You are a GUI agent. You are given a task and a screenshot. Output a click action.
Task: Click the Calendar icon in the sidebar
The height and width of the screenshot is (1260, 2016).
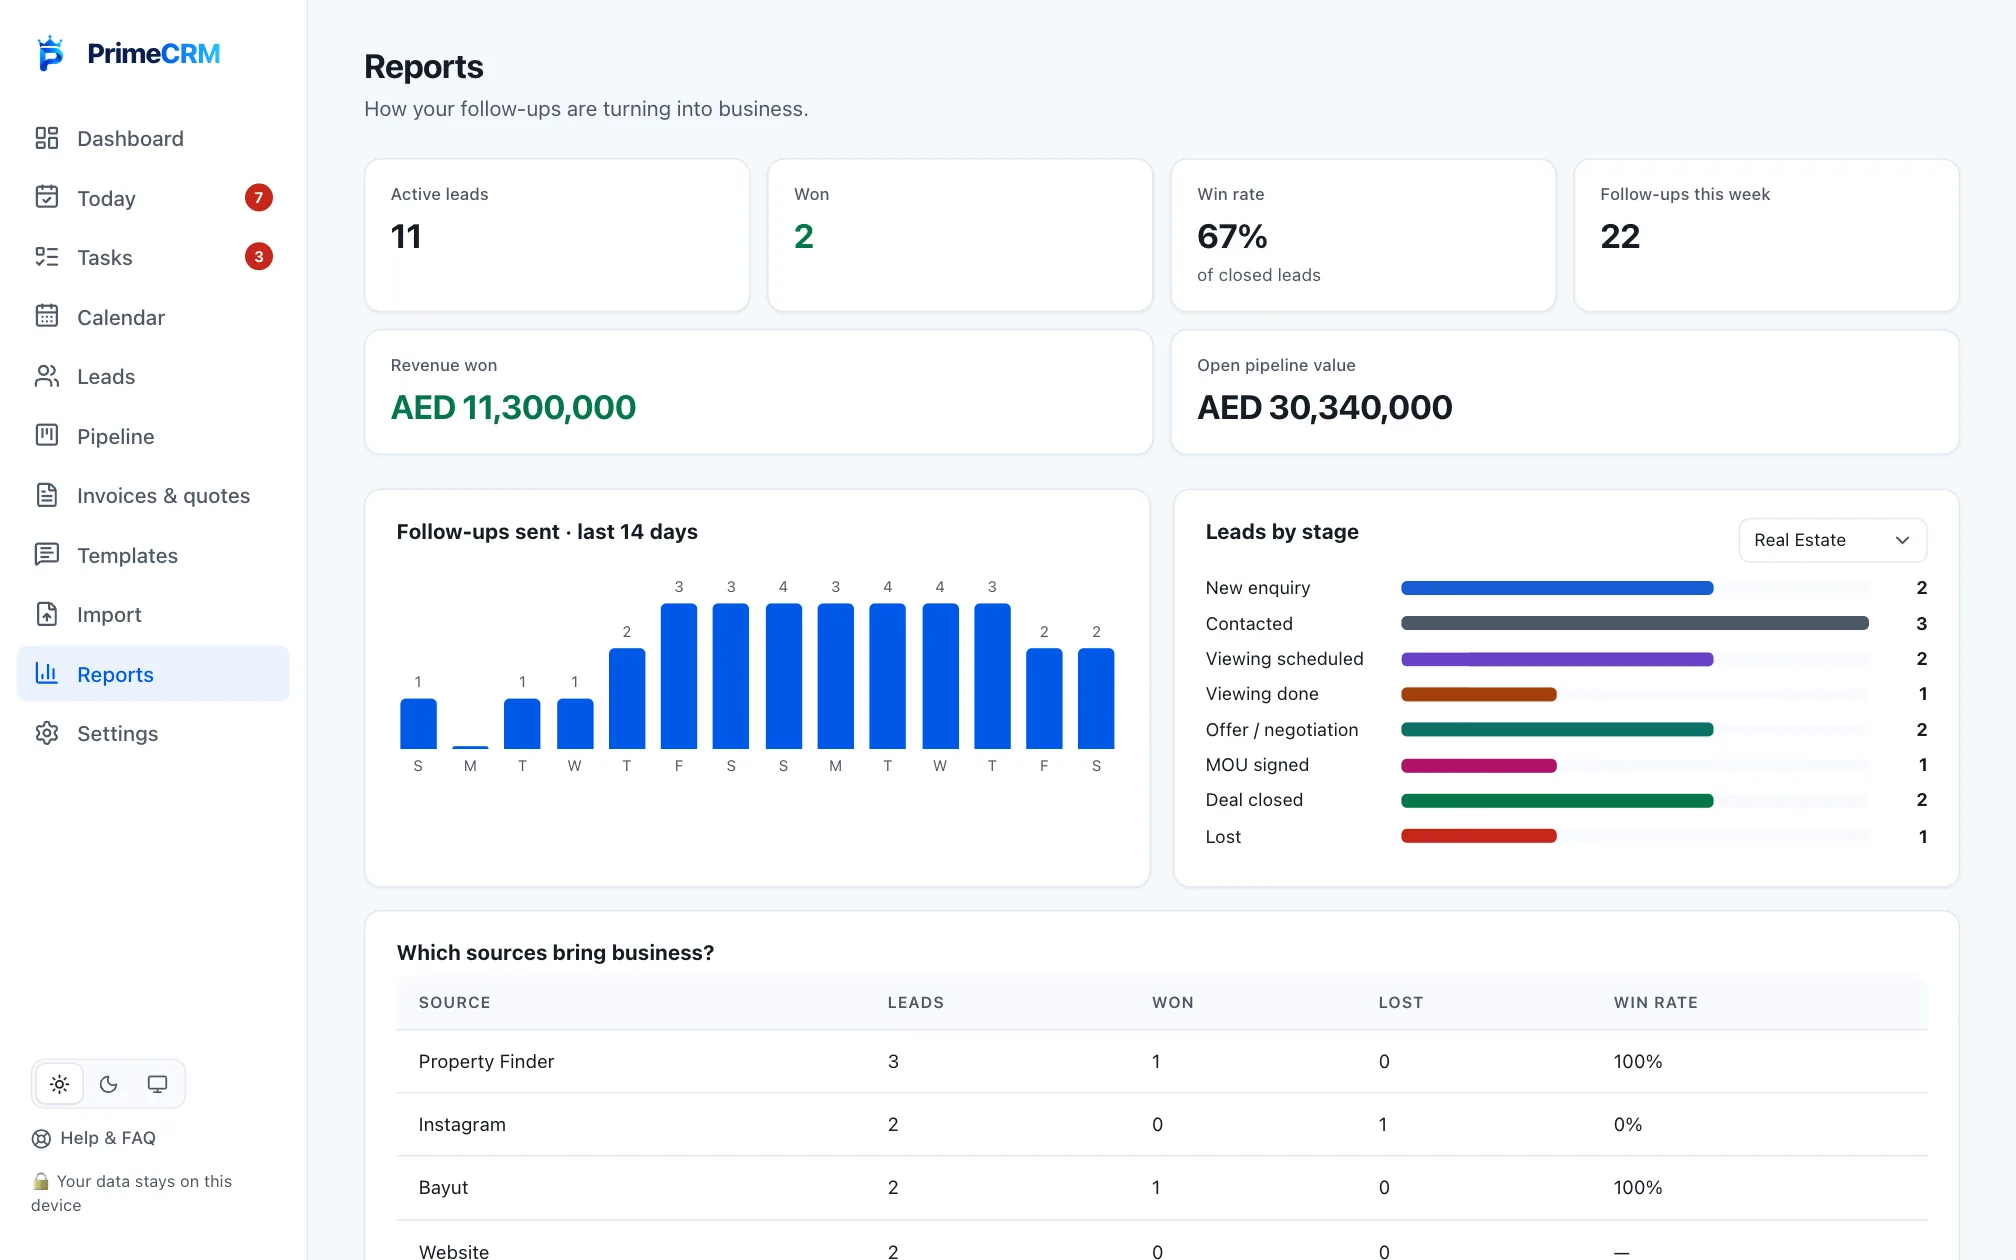(x=47, y=316)
